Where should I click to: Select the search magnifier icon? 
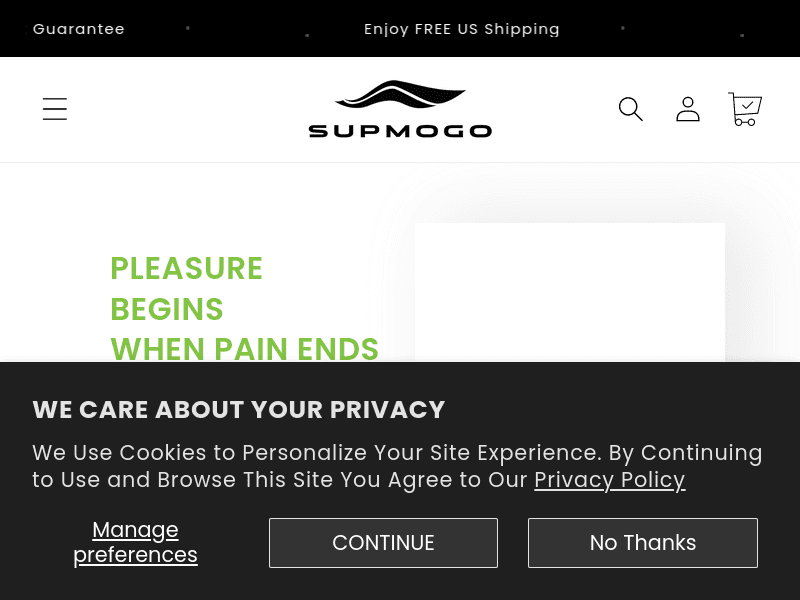(631, 109)
